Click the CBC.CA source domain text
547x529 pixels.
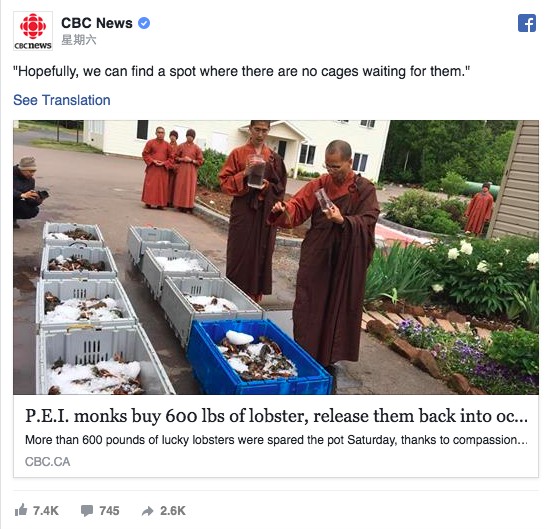(47, 462)
